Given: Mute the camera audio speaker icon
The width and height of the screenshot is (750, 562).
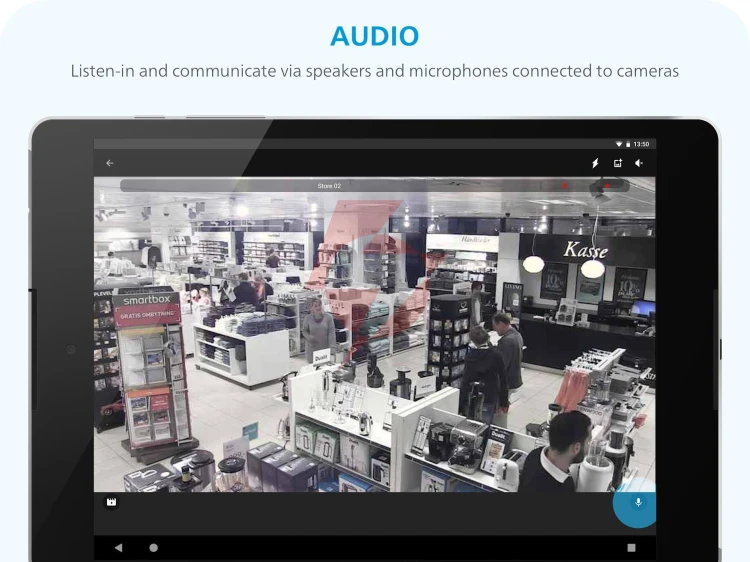Looking at the screenshot, I should pos(639,163).
